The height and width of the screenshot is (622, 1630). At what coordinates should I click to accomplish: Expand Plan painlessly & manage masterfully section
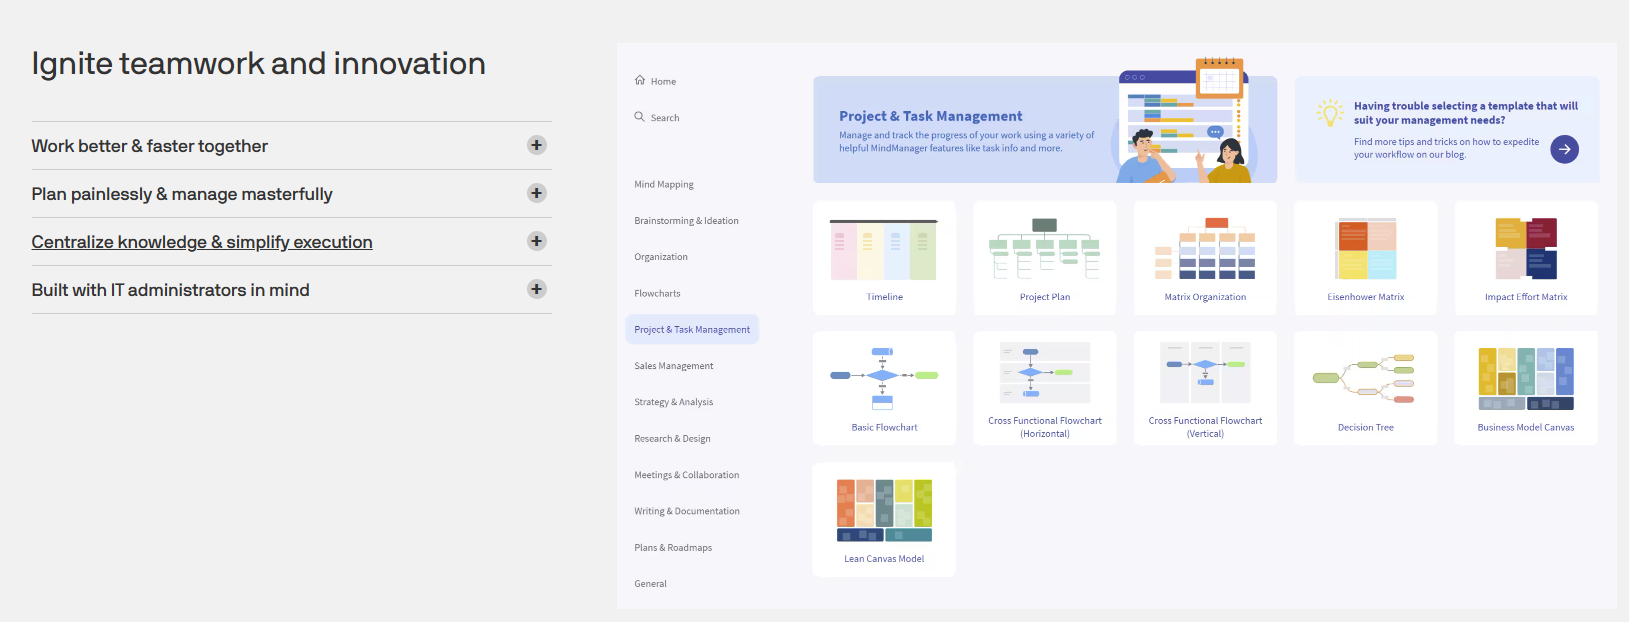tap(537, 193)
